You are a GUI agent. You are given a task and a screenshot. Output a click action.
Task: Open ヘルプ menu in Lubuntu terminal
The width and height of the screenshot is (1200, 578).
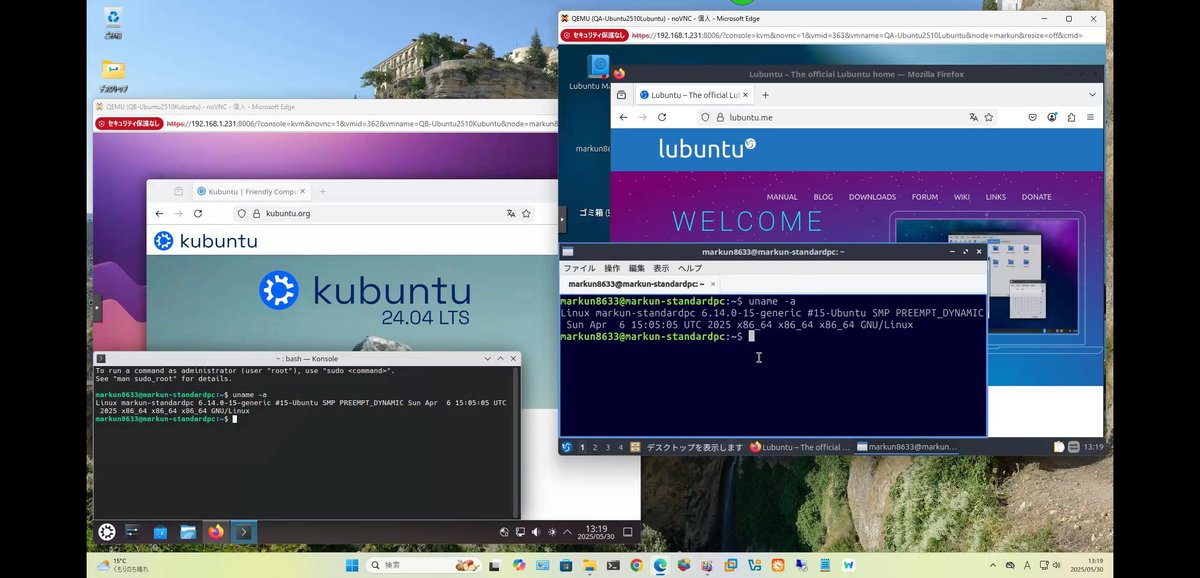click(x=690, y=269)
